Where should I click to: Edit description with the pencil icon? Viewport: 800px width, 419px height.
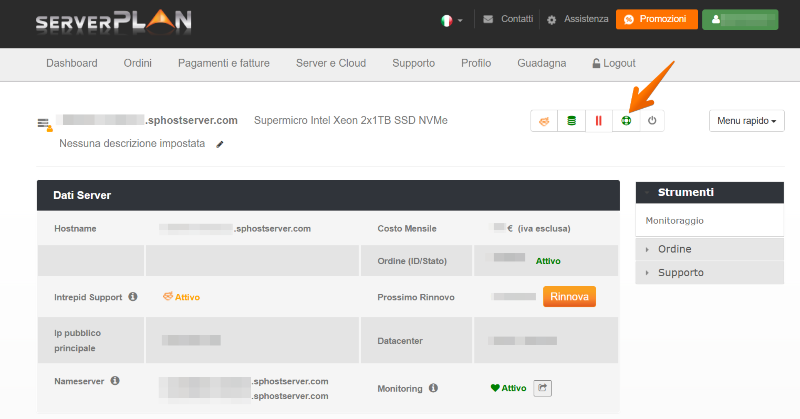(220, 144)
